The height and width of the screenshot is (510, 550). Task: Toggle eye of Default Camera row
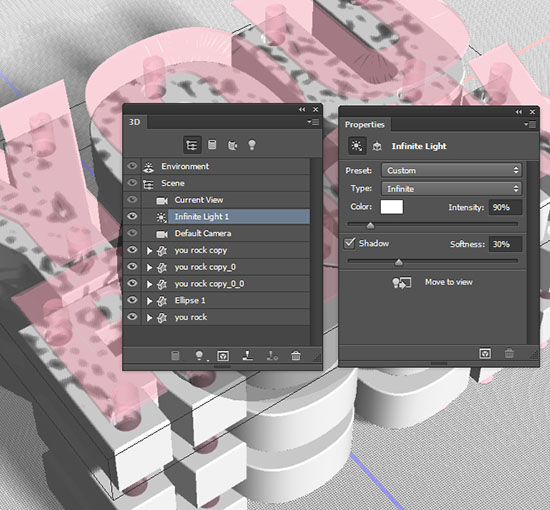click(132, 233)
